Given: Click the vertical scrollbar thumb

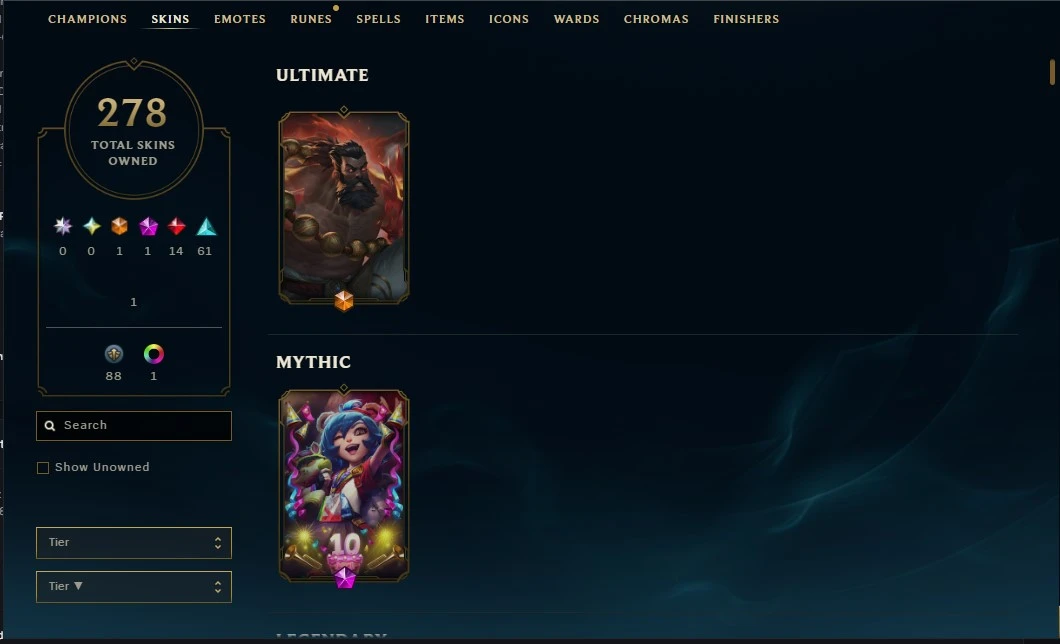Looking at the screenshot, I should tap(1052, 72).
